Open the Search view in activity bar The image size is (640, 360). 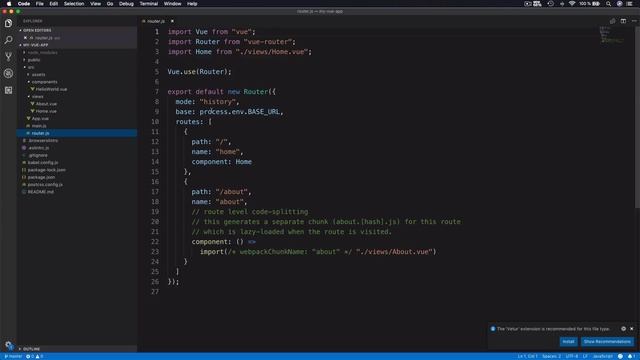pos(8,40)
